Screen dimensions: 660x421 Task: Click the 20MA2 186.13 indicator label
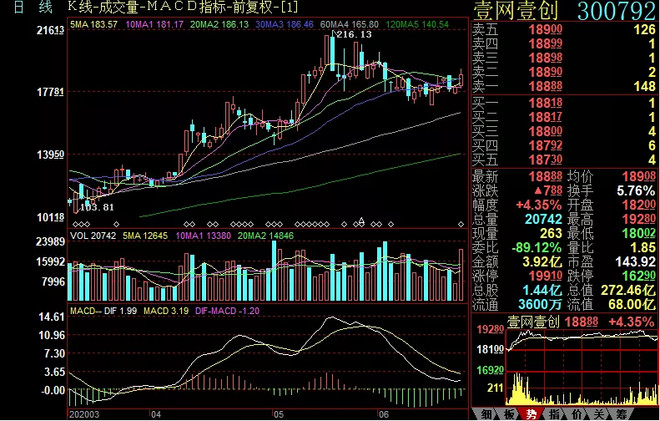pos(219,25)
